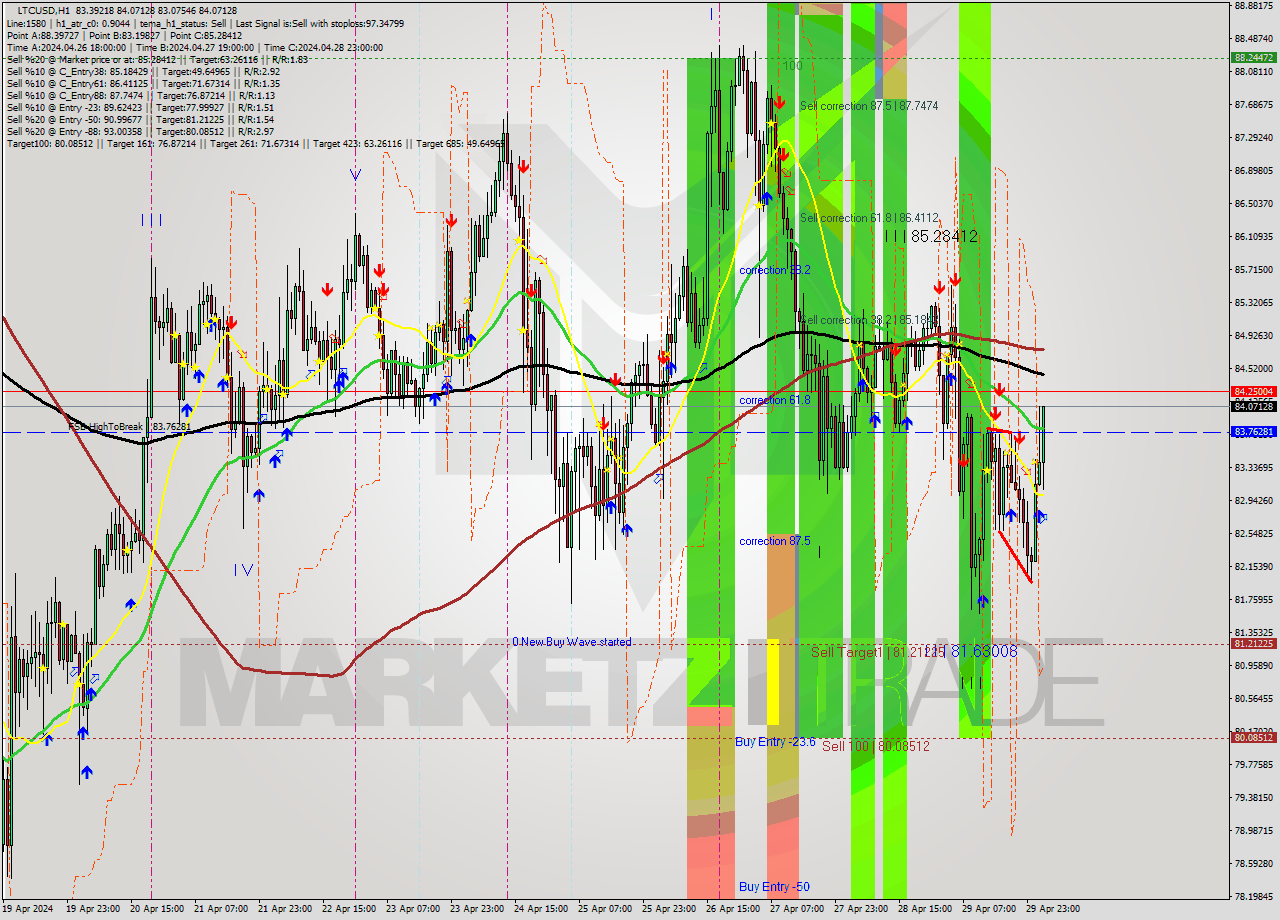The width and height of the screenshot is (1280, 920).
Task: Click the 'Sell 100 | 80.08512' label
Action: click(x=876, y=746)
